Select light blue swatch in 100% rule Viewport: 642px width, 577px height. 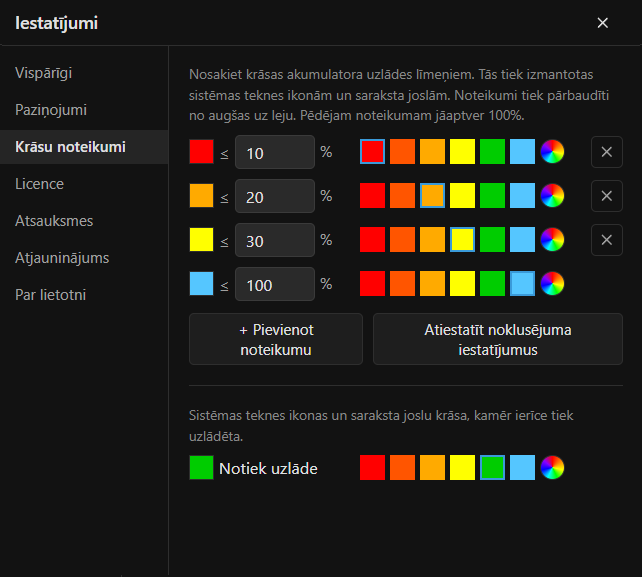(522, 283)
